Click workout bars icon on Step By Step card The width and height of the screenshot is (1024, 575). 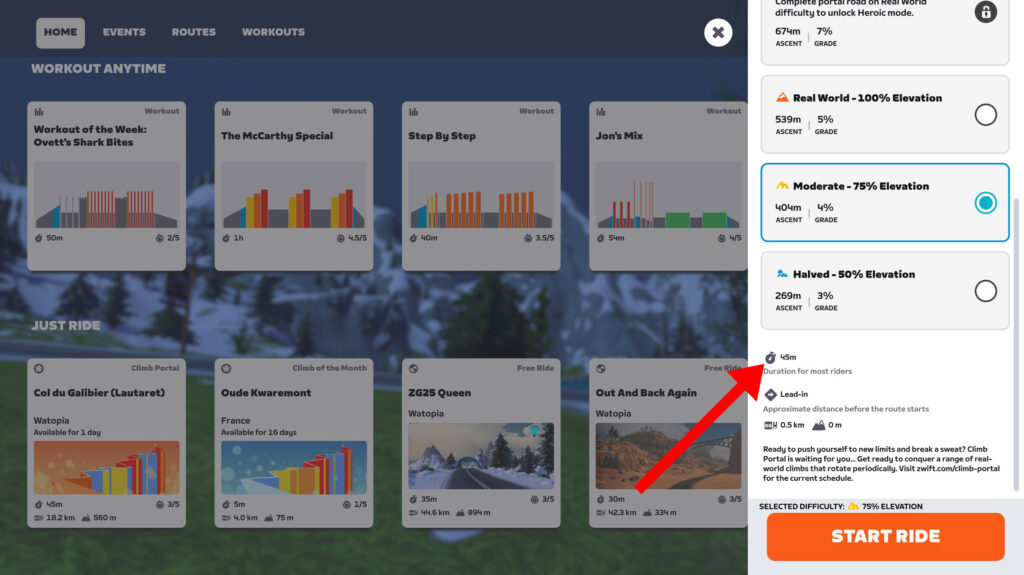coord(413,112)
